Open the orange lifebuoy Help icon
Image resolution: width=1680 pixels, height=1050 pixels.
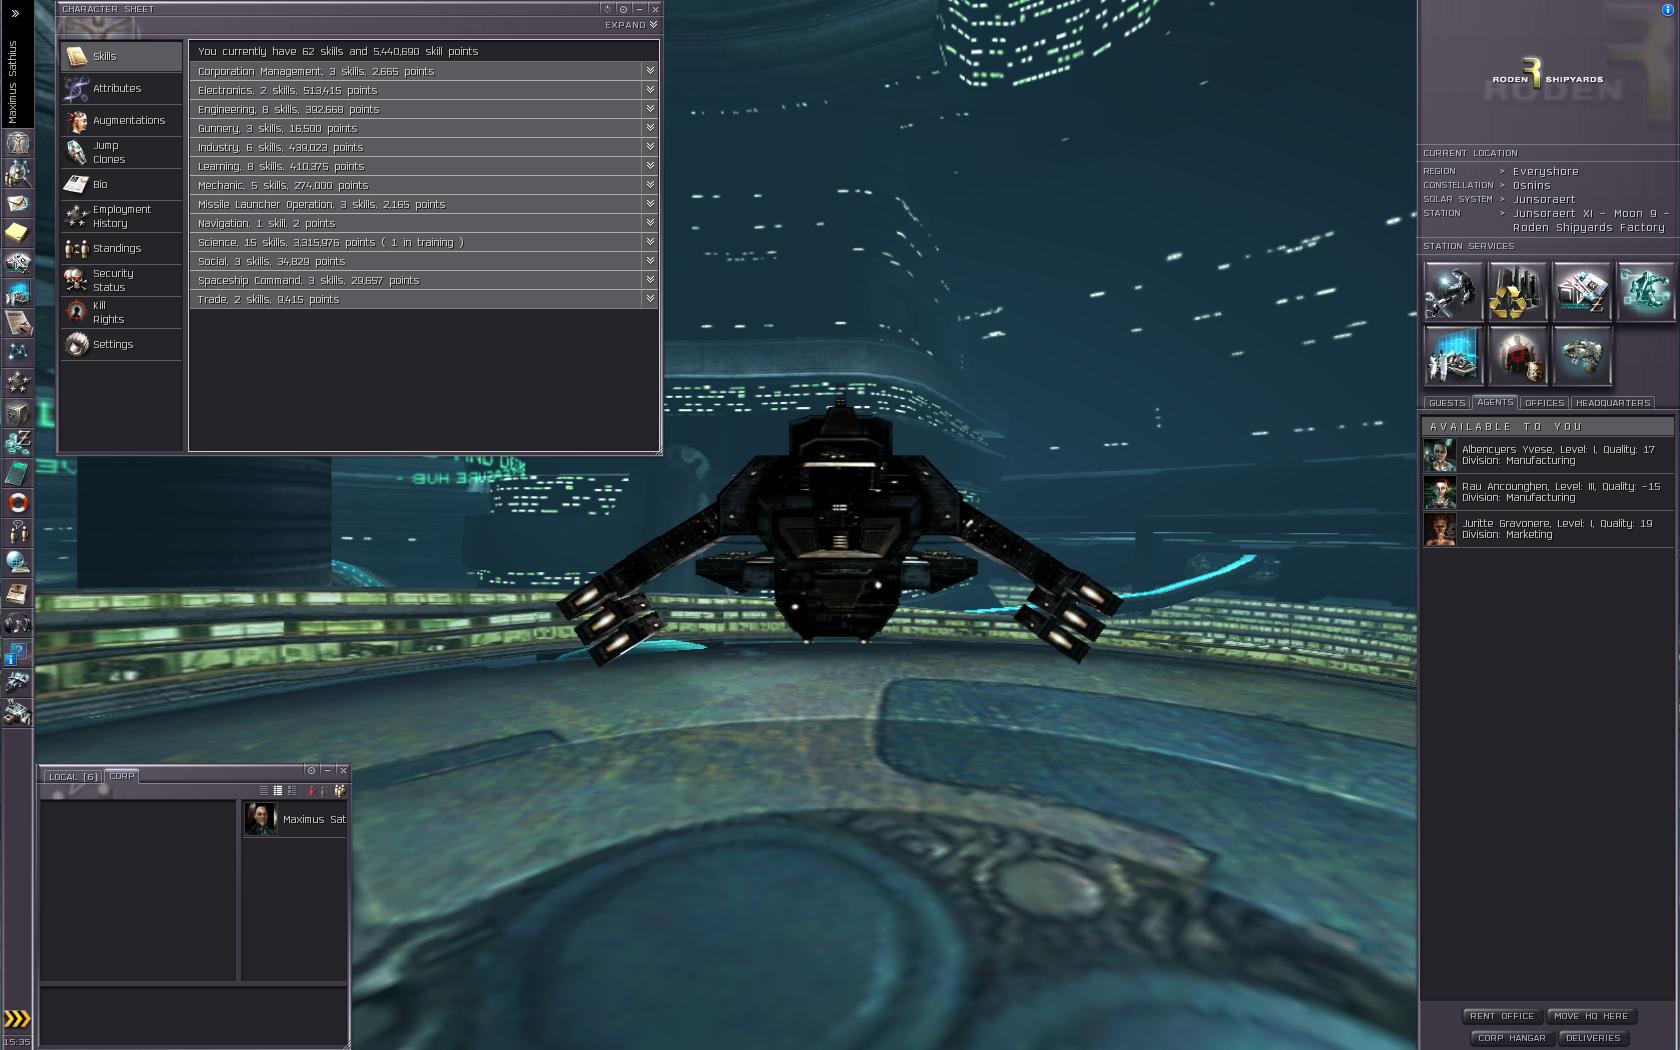point(17,503)
